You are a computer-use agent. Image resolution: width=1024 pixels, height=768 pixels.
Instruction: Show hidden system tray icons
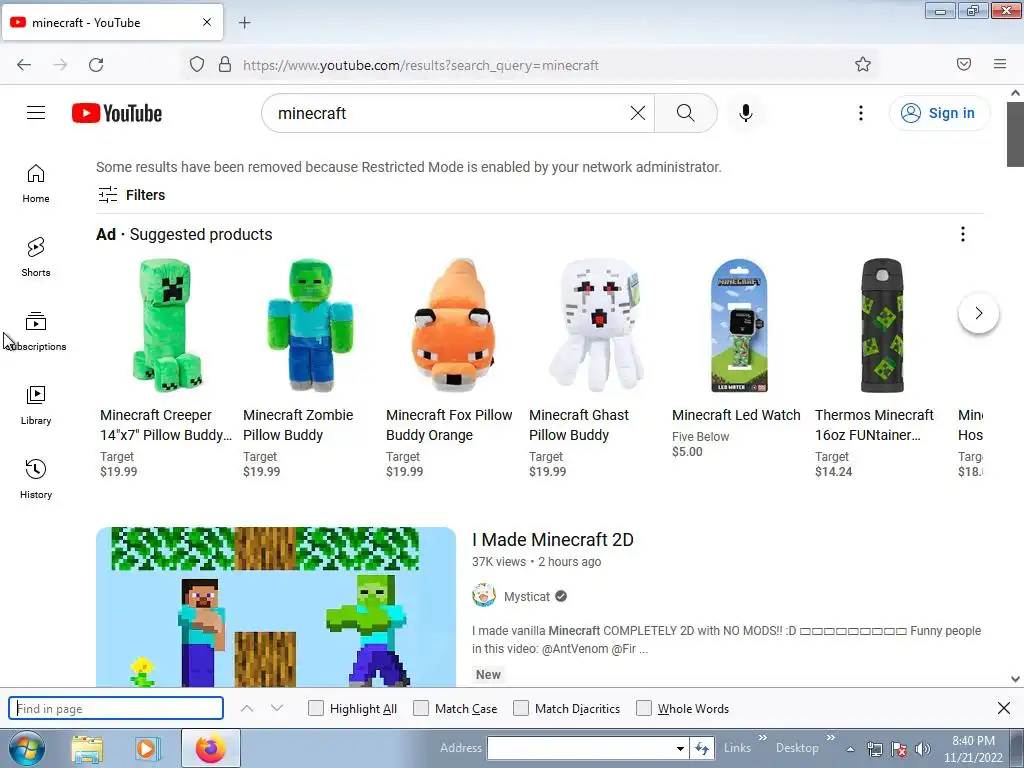pyautogui.click(x=850, y=749)
